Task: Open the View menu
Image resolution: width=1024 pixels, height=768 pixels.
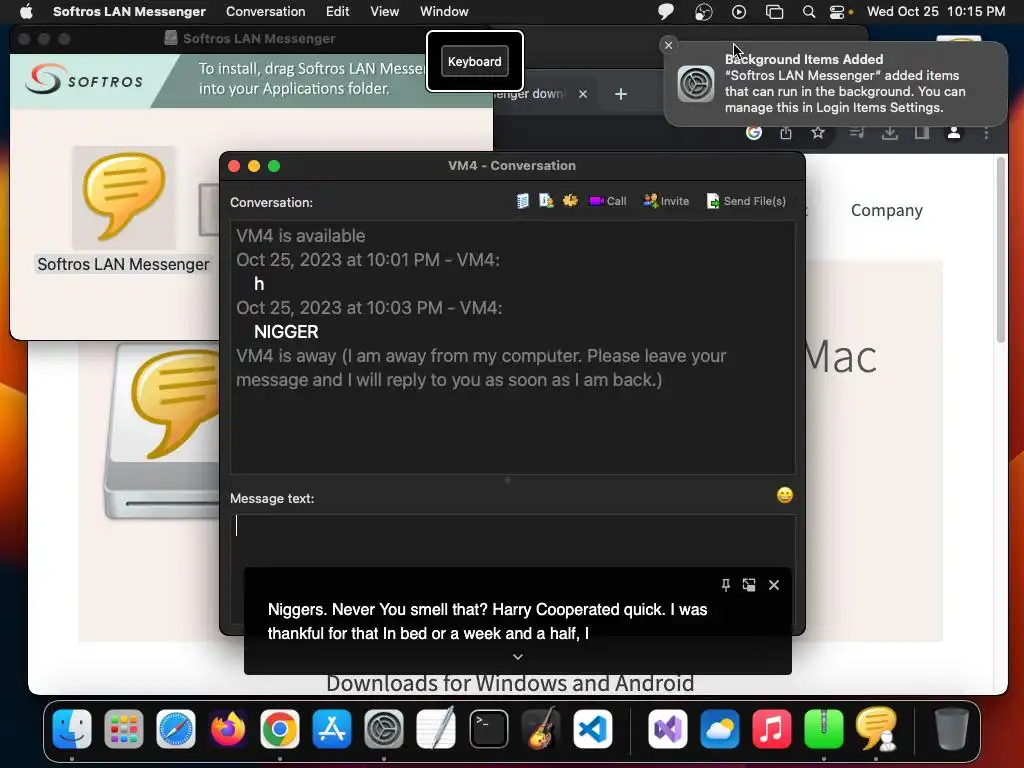Action: click(384, 11)
